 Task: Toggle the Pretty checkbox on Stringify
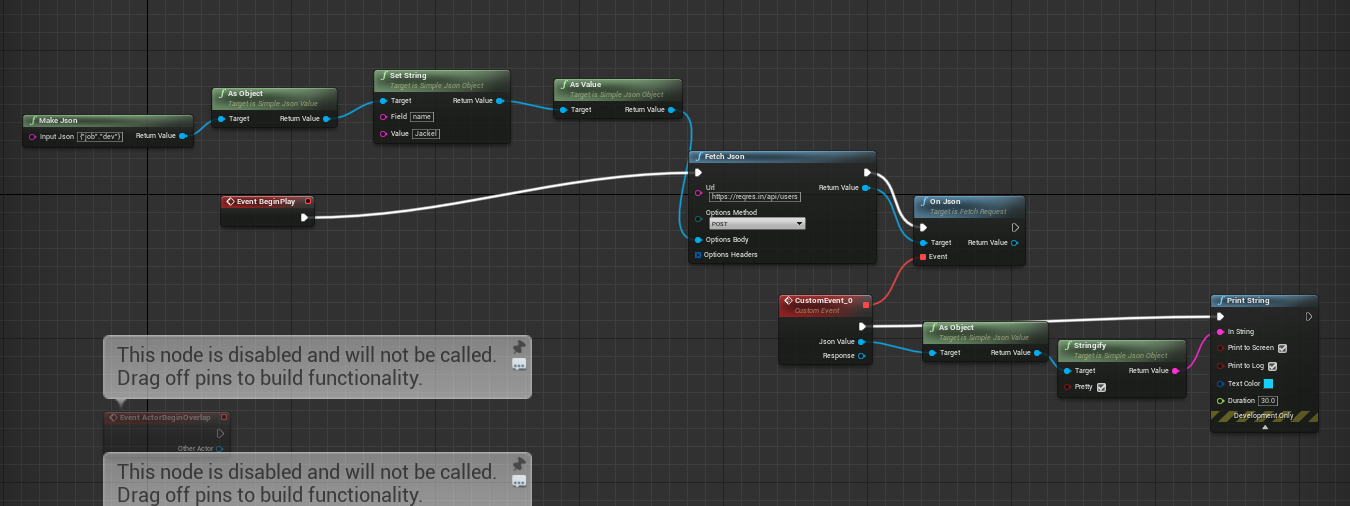click(1102, 387)
